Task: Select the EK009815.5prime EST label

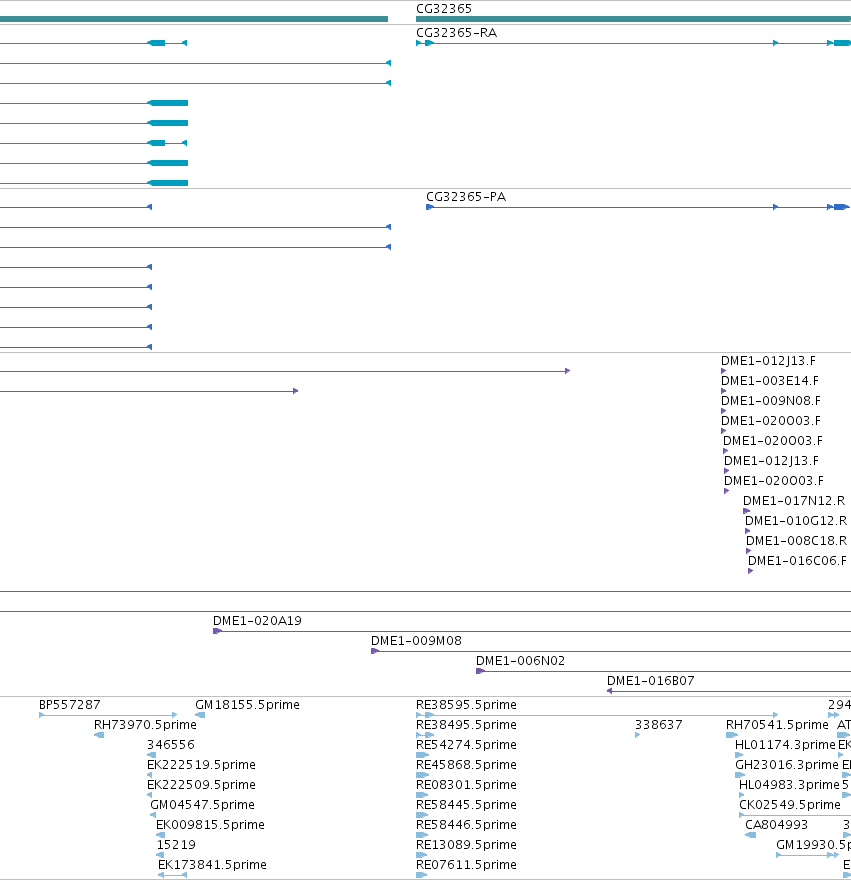Action: (x=210, y=825)
